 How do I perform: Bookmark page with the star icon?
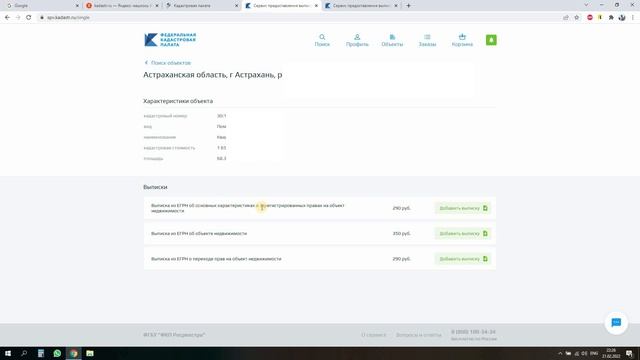577,18
